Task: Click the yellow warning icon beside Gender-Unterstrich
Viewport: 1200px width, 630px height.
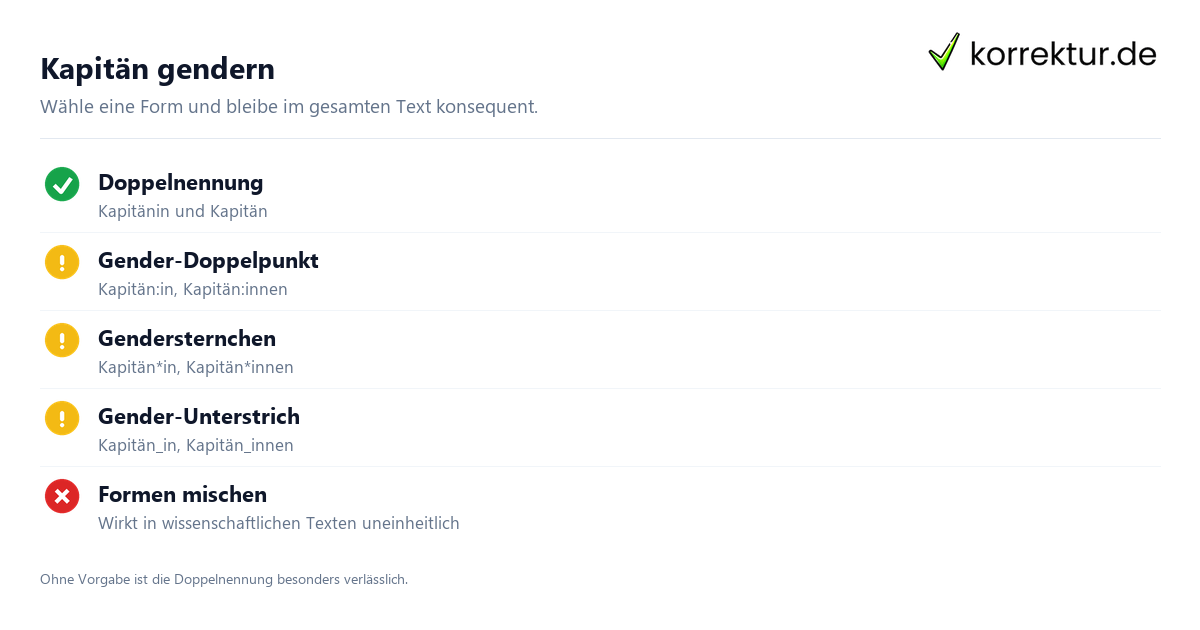Action: click(x=62, y=418)
